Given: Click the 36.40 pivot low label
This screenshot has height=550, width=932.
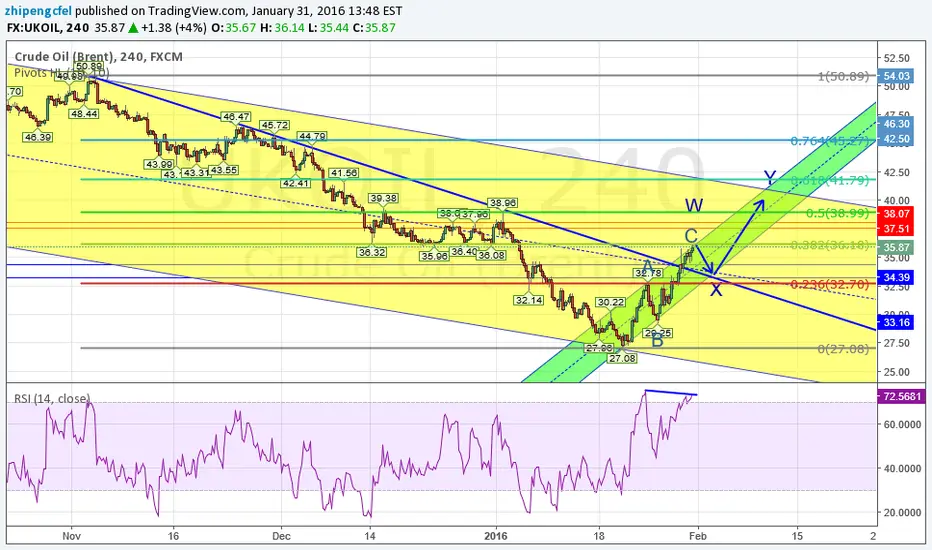Looking at the screenshot, I should [x=464, y=252].
